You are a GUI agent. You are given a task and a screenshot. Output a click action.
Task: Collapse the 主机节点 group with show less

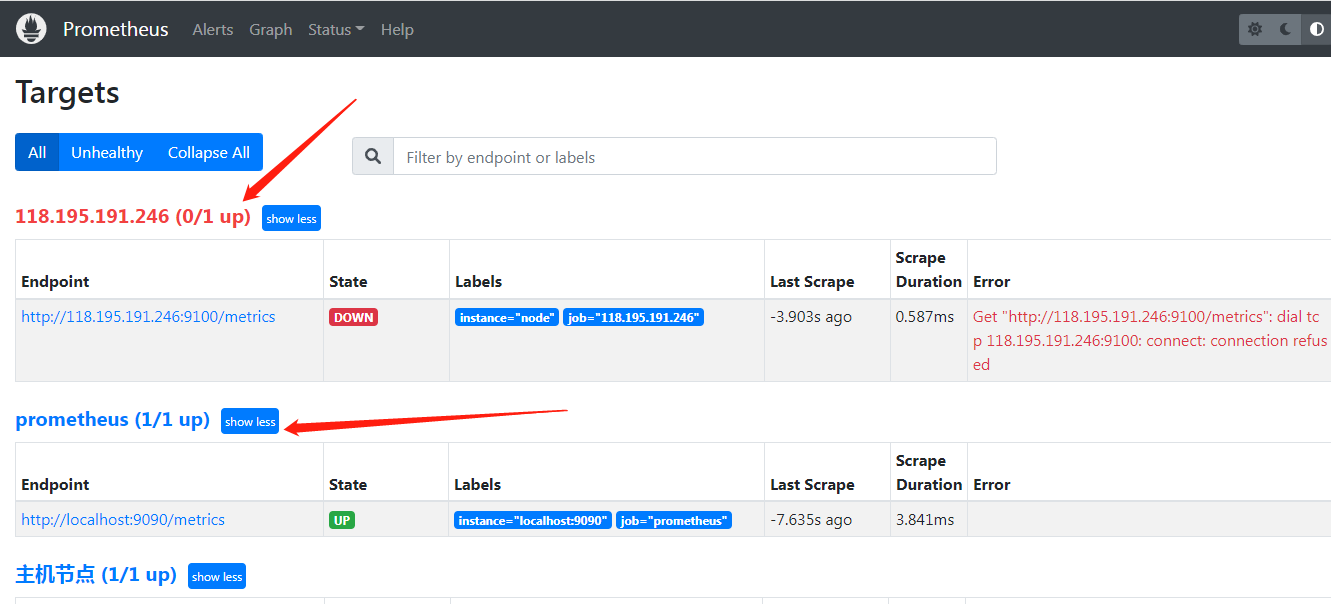(217, 576)
